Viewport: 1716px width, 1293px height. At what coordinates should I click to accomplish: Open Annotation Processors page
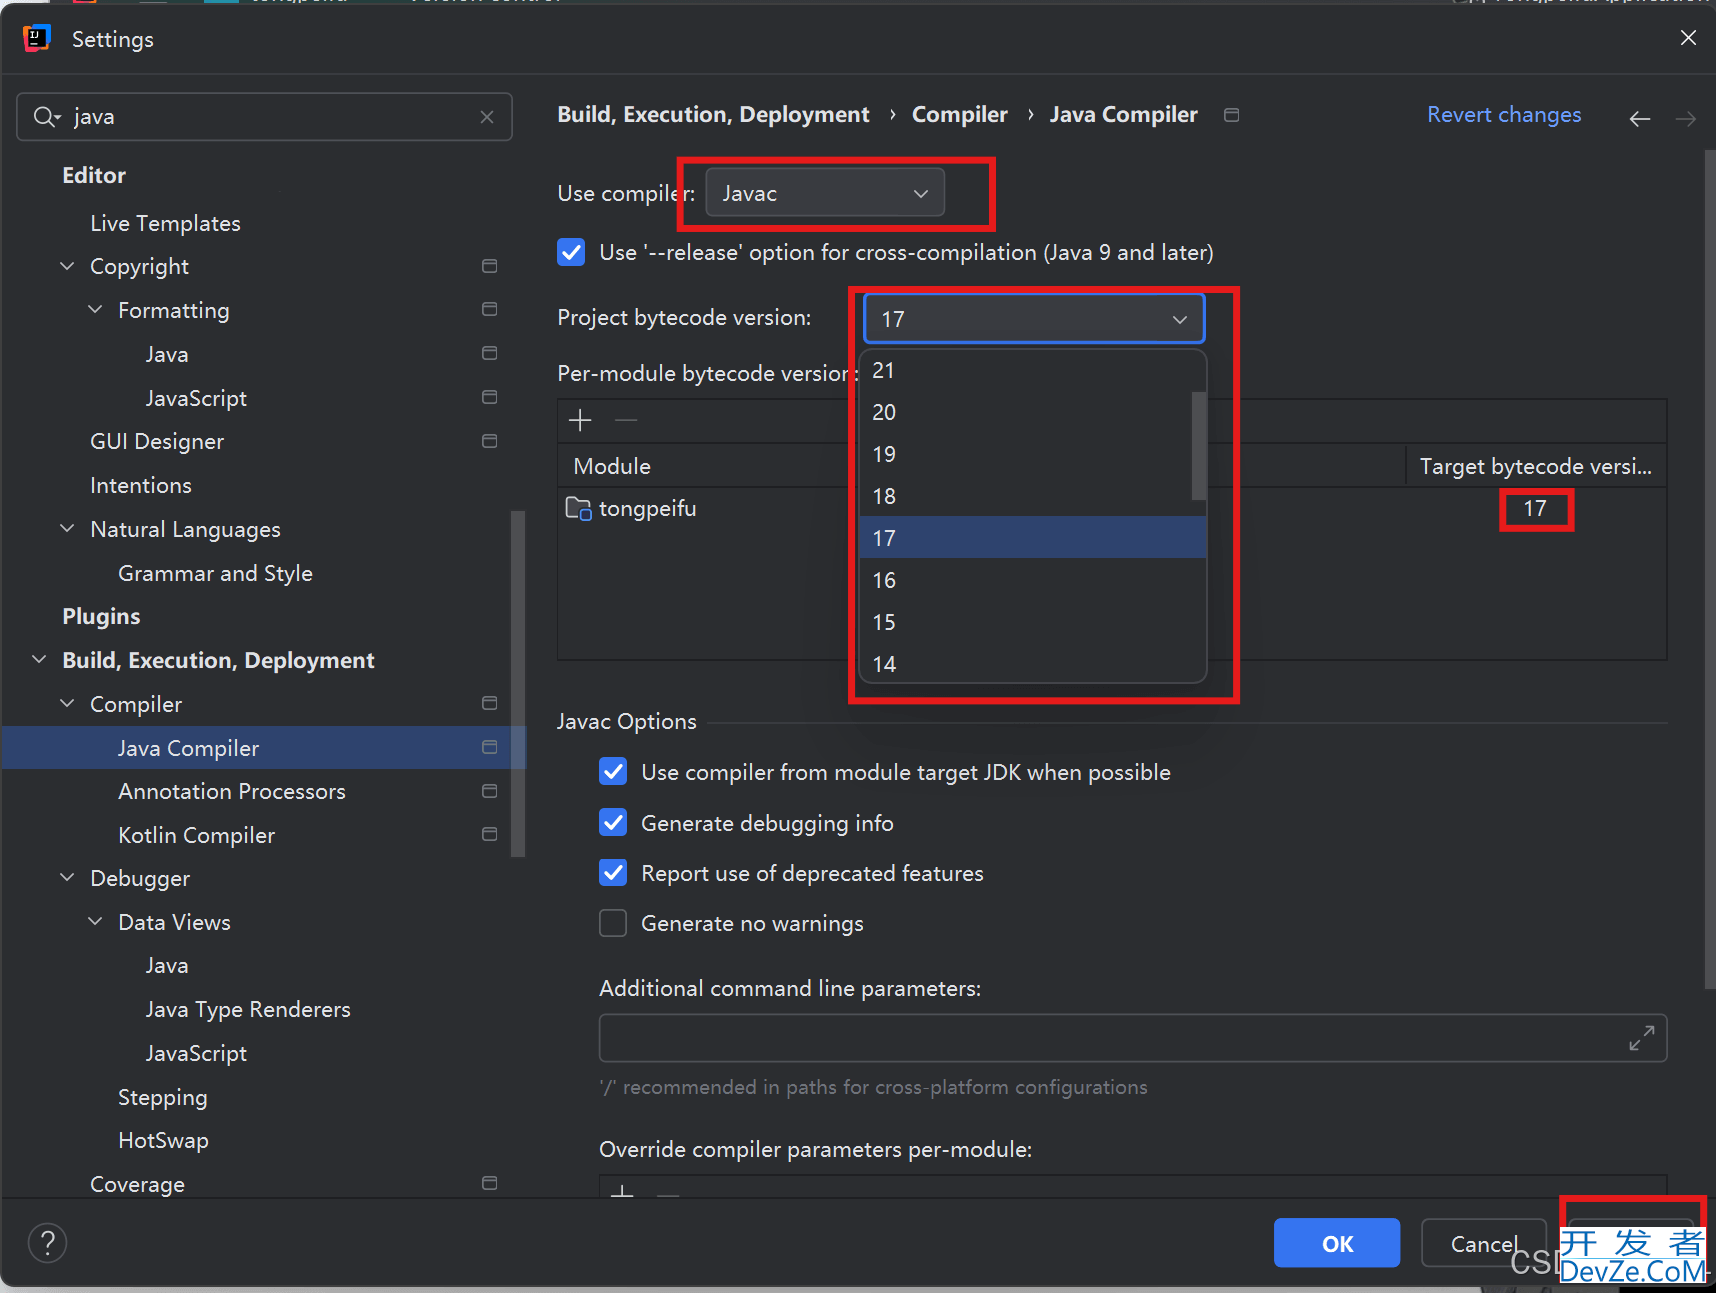click(x=232, y=791)
